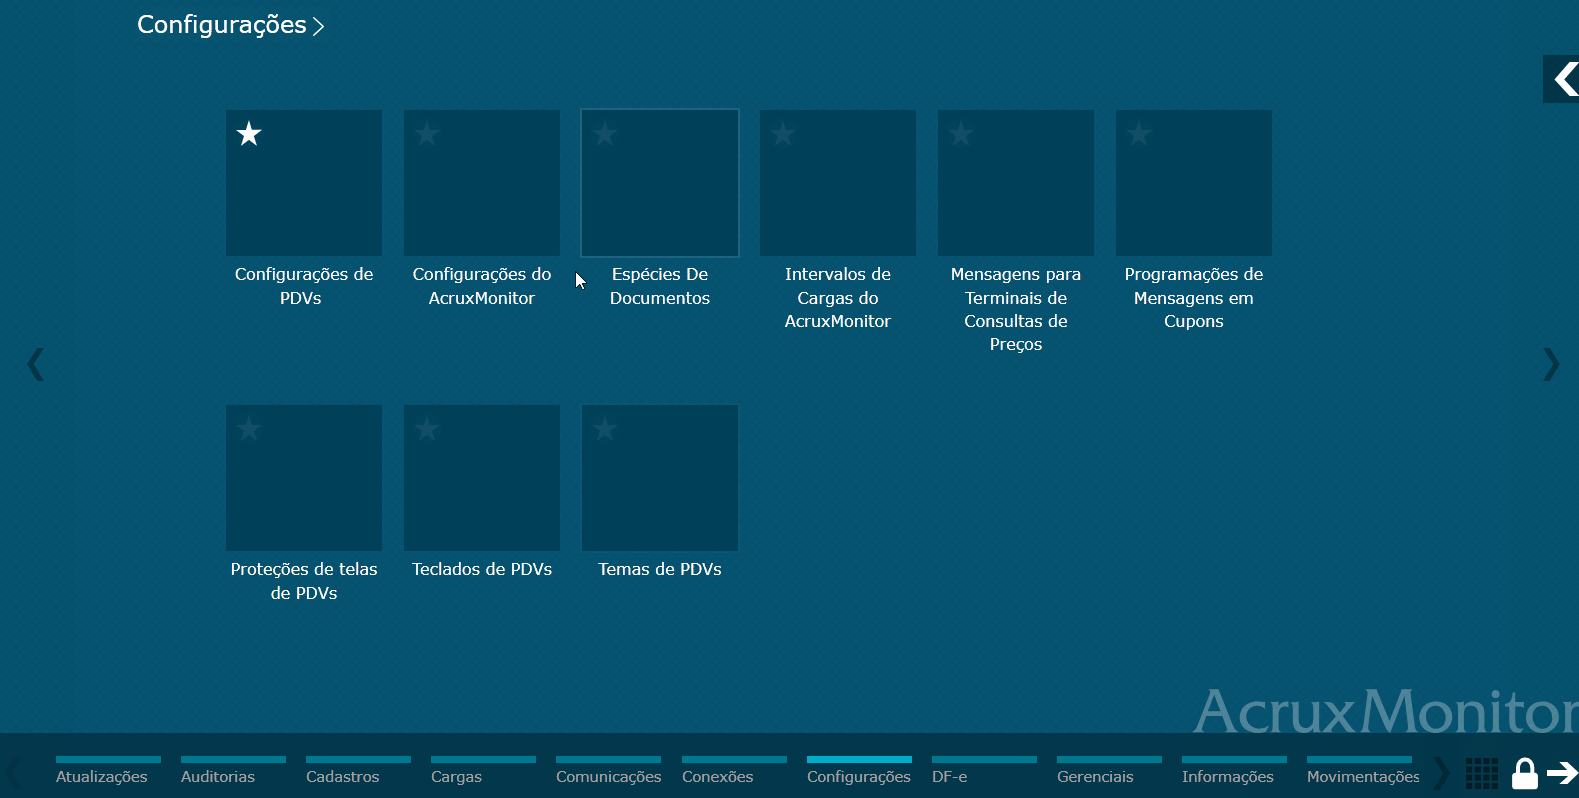Image resolution: width=1579 pixels, height=798 pixels.
Task: Click the Temas de PDVs label
Action: pos(660,569)
